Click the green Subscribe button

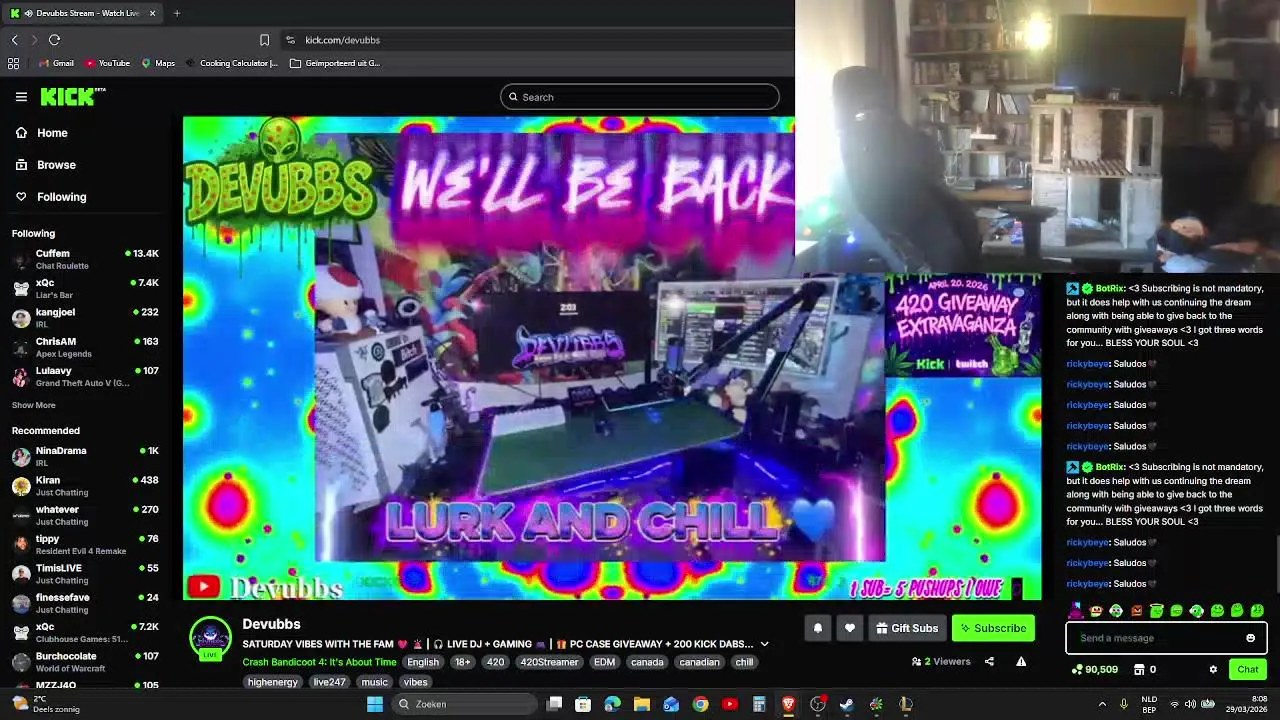993,628
